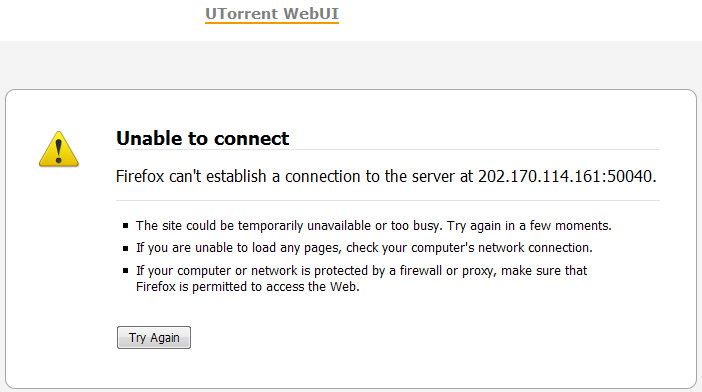Click square bullet before "If your computer or network"
Image resolution: width=702 pixels, height=392 pixels.
click(x=126, y=270)
